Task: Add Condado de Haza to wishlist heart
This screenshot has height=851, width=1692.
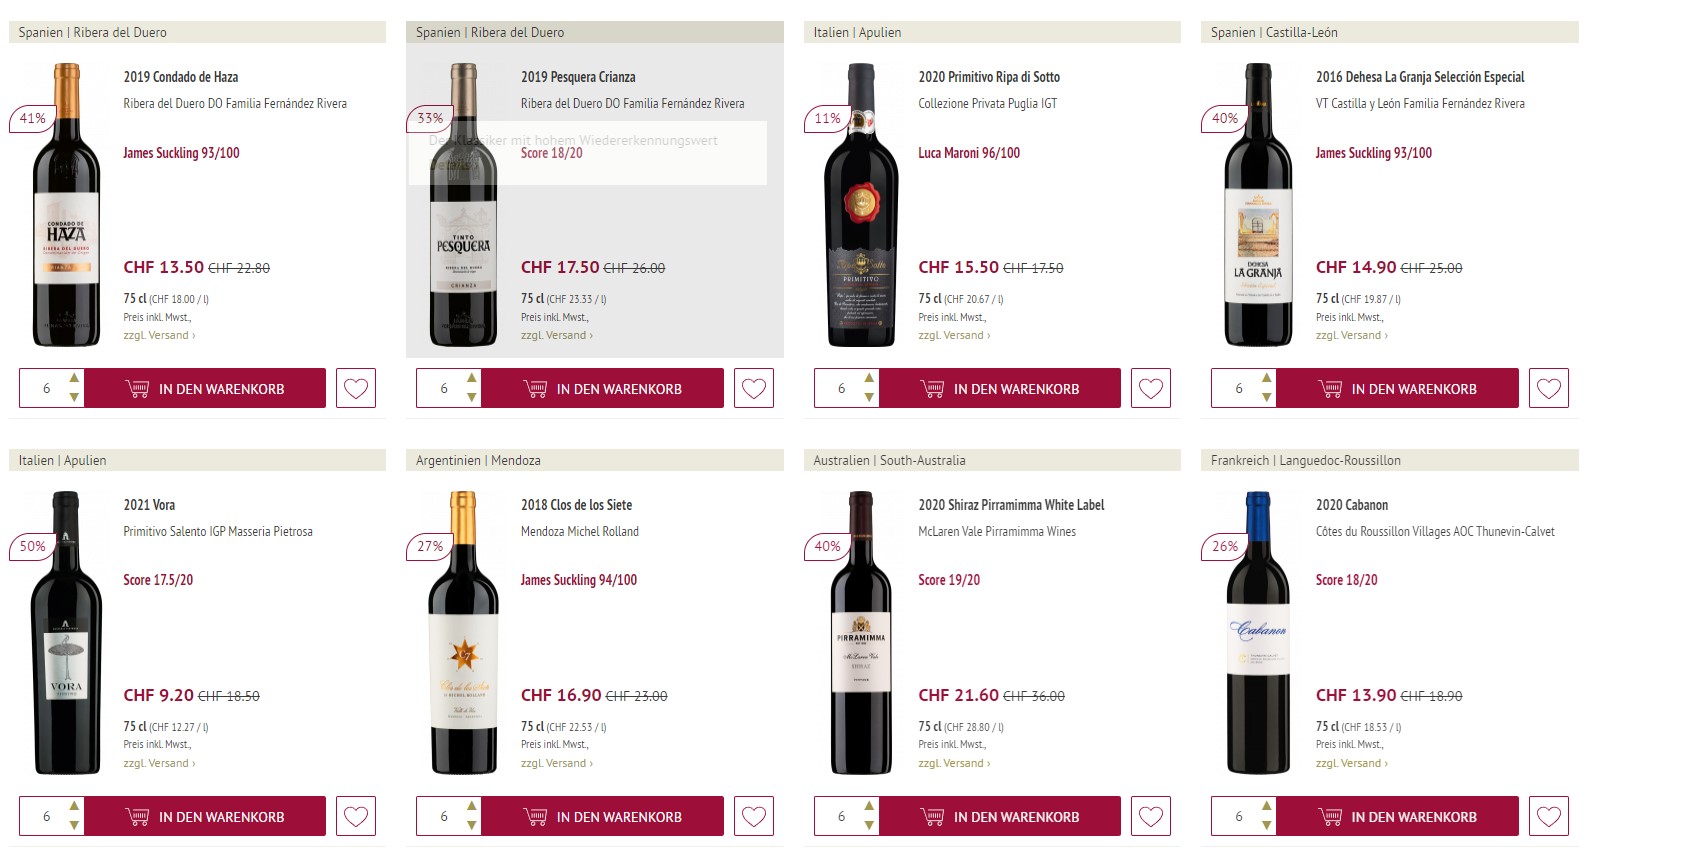Action: [356, 388]
